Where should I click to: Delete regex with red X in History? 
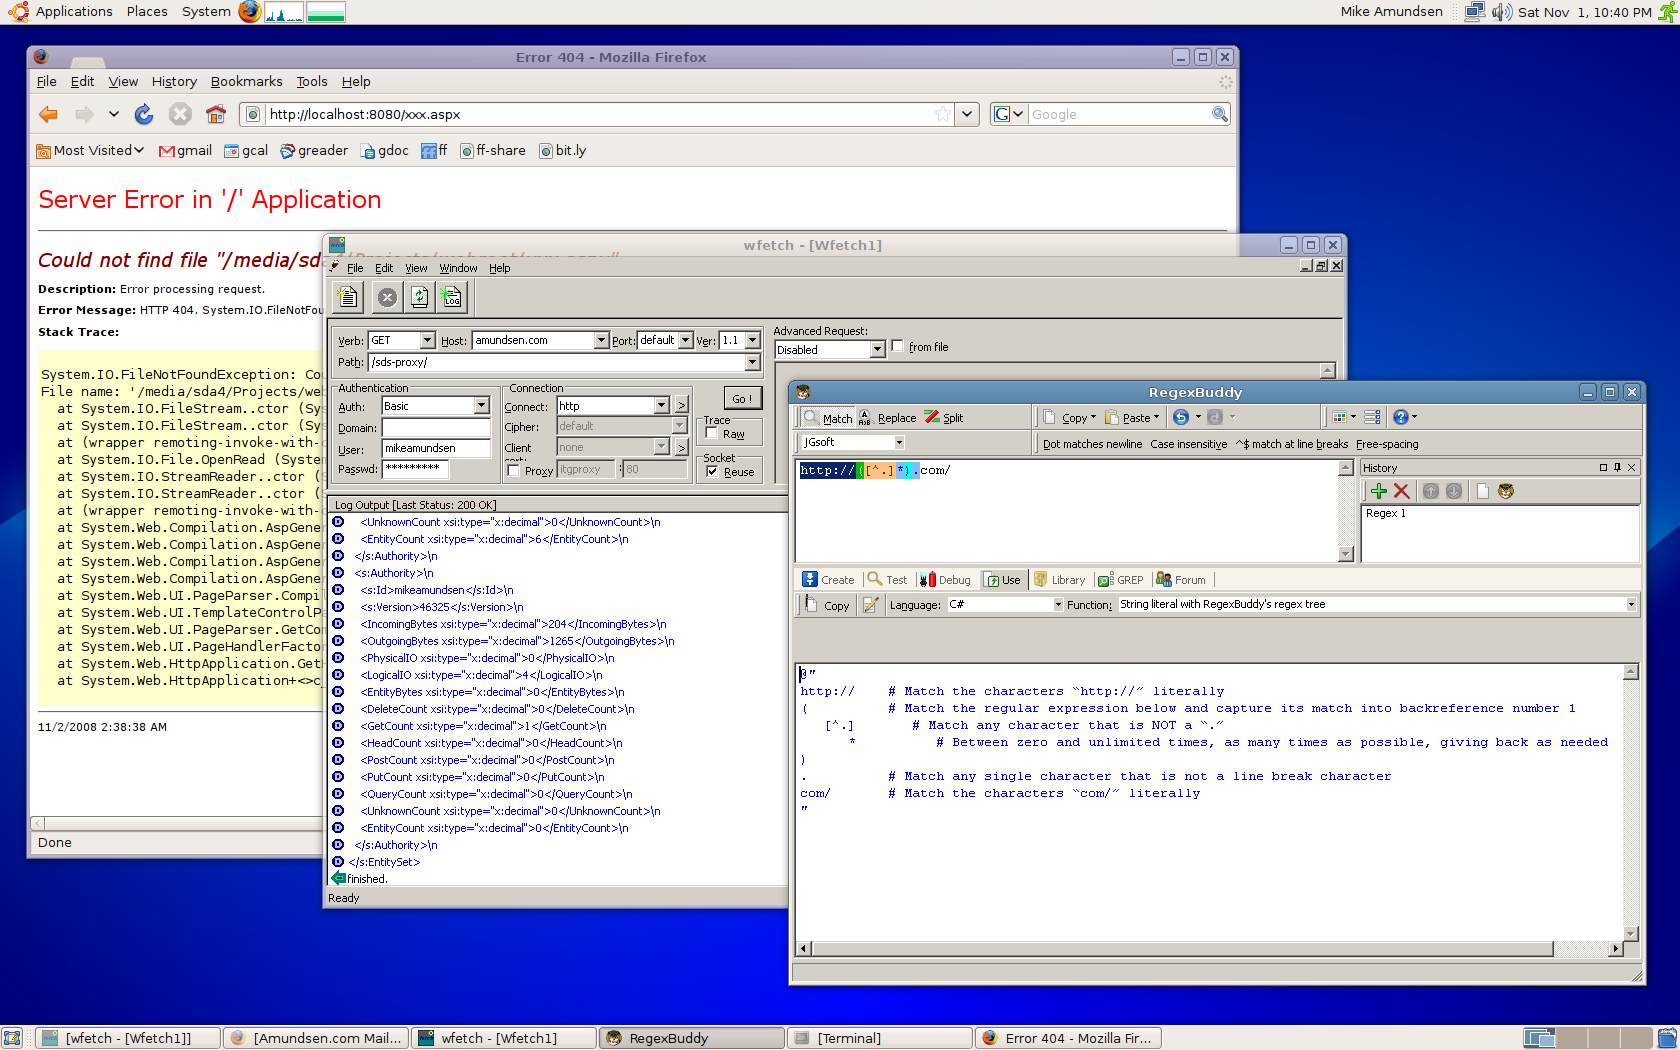tap(1401, 491)
